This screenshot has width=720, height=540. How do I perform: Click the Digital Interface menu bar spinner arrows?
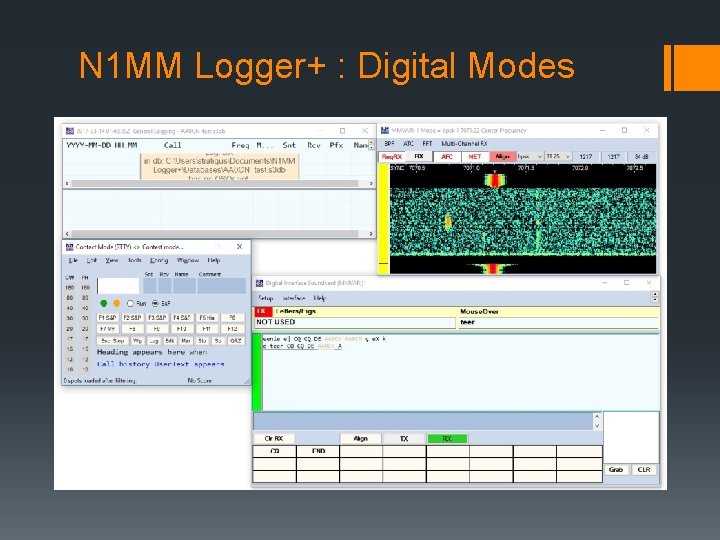click(x=655, y=297)
